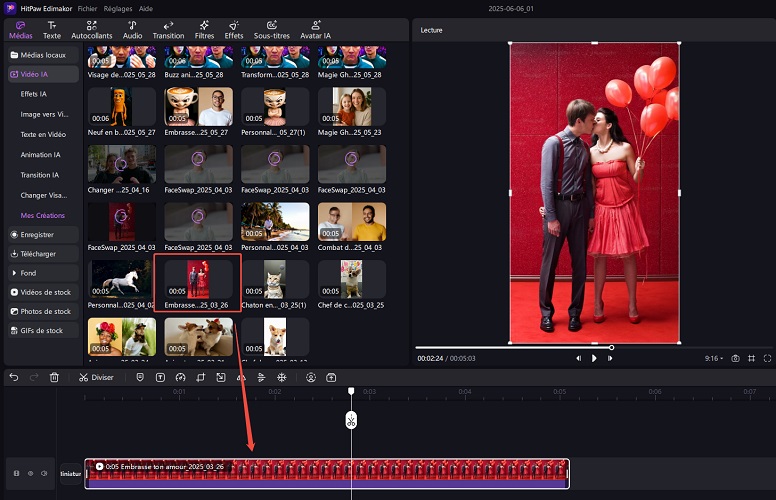Open the Avatar IA tab
The height and width of the screenshot is (500, 776).
click(315, 30)
